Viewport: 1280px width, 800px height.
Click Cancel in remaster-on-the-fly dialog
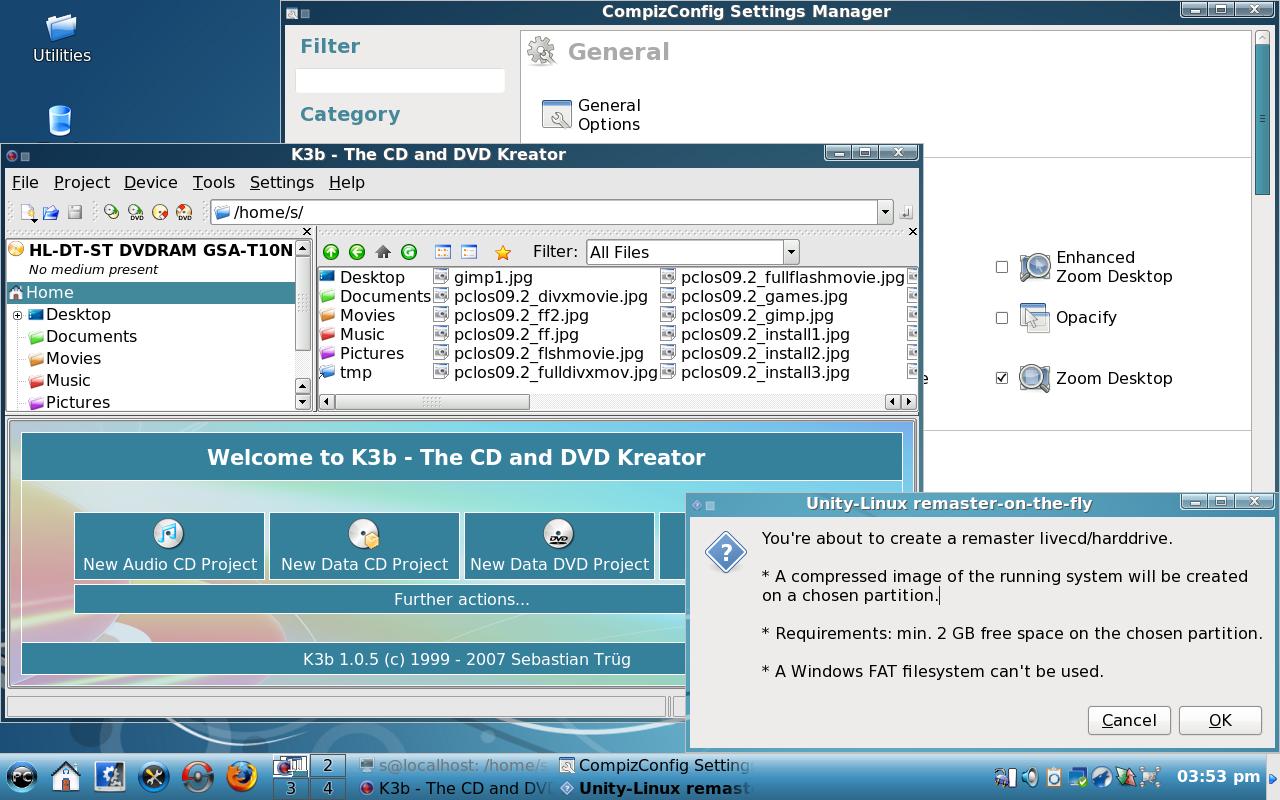coord(1129,720)
